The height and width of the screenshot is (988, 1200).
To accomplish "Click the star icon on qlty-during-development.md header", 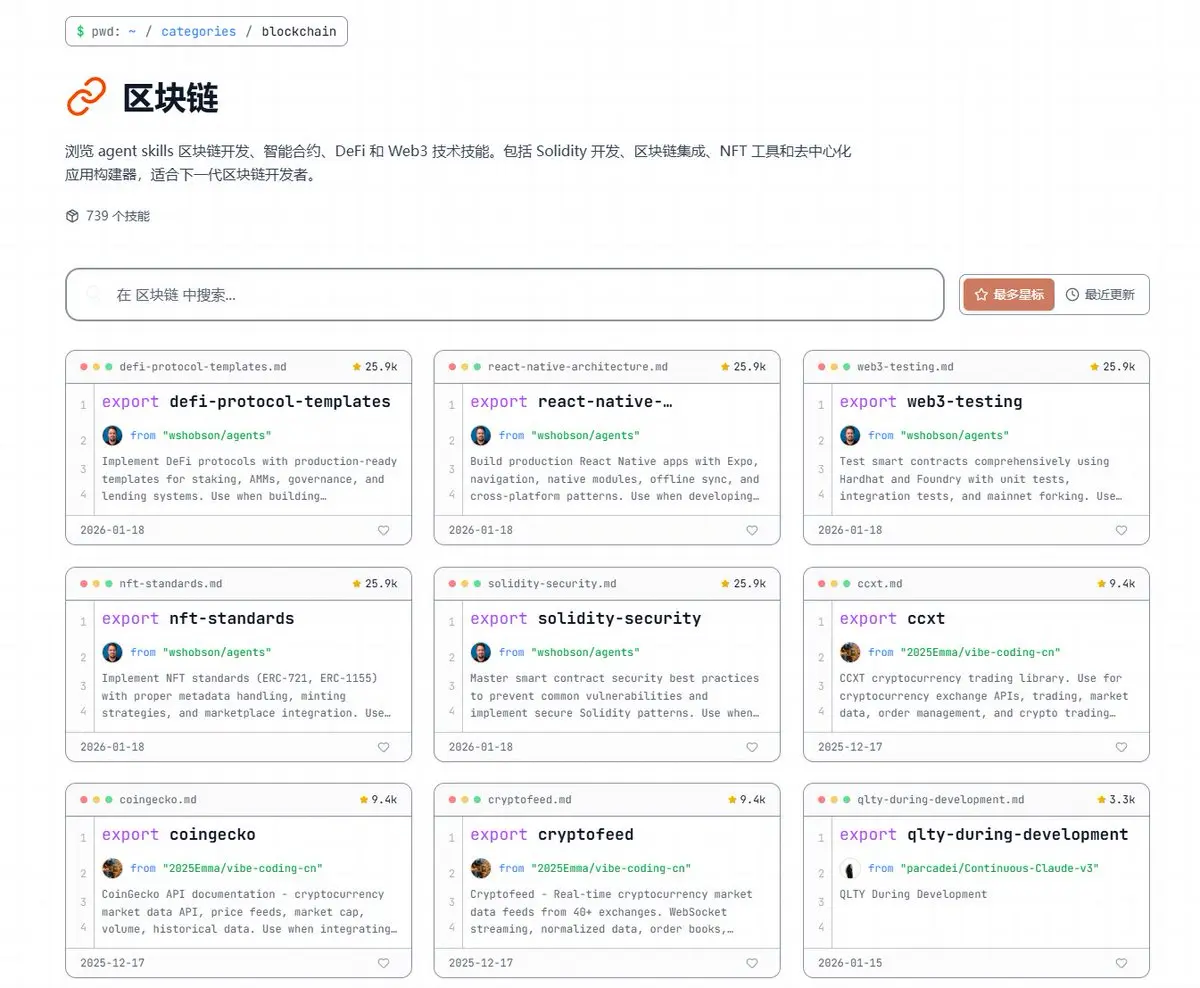I will pos(1101,799).
